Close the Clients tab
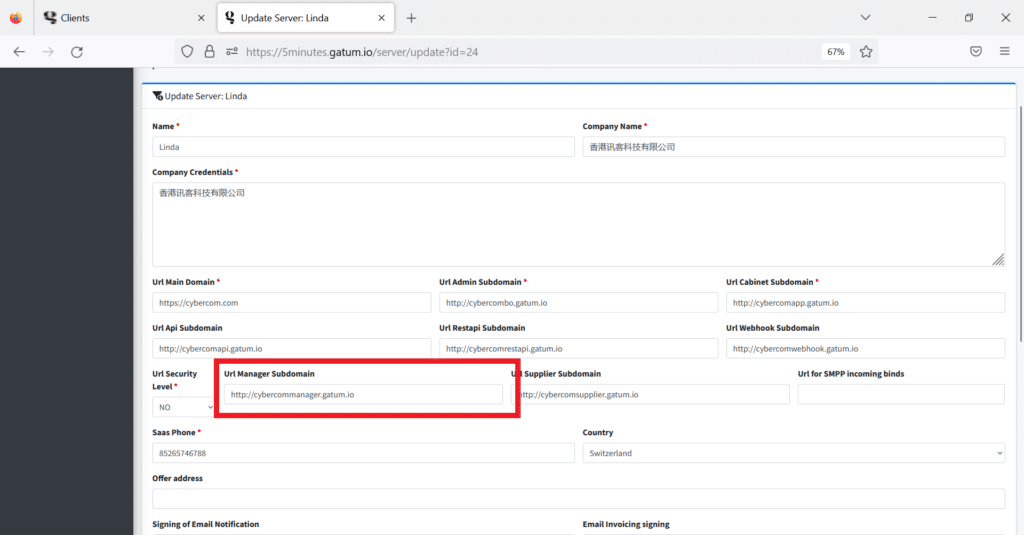This screenshot has height=535, width=1024. click(201, 18)
